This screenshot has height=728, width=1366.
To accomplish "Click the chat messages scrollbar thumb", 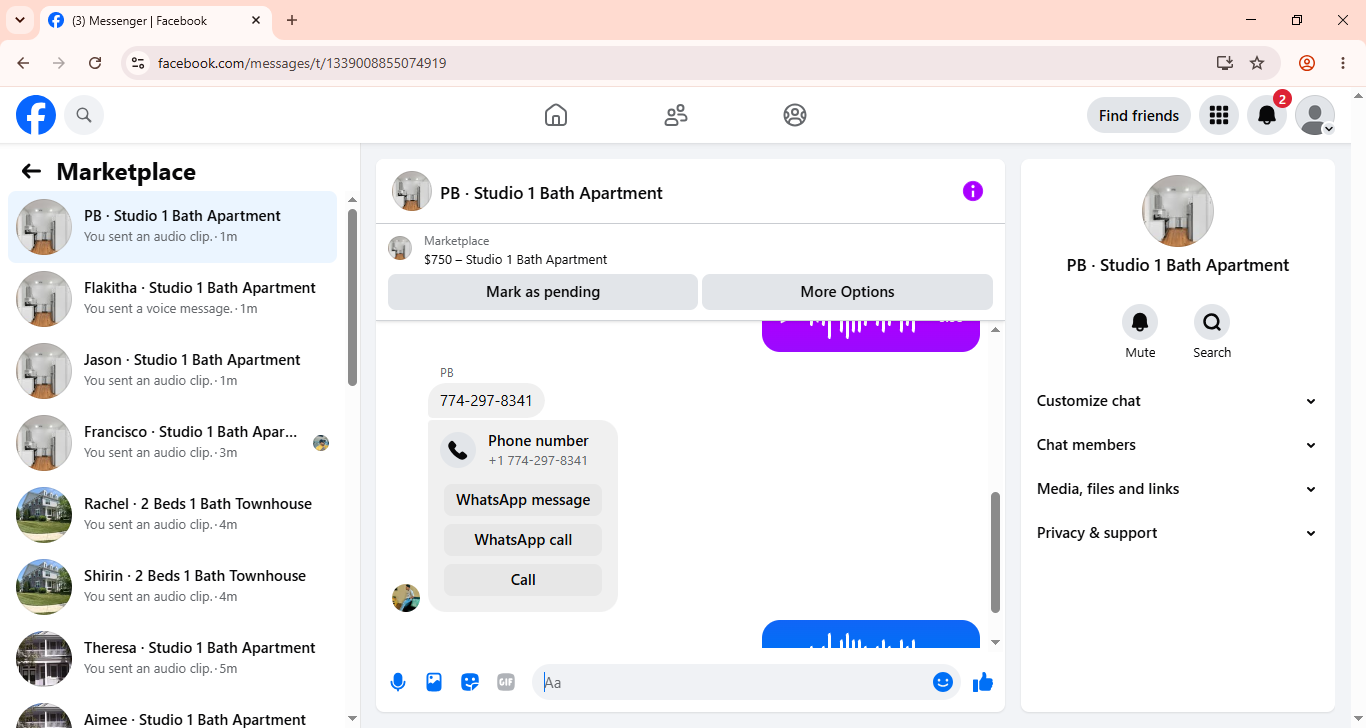I will [995, 552].
